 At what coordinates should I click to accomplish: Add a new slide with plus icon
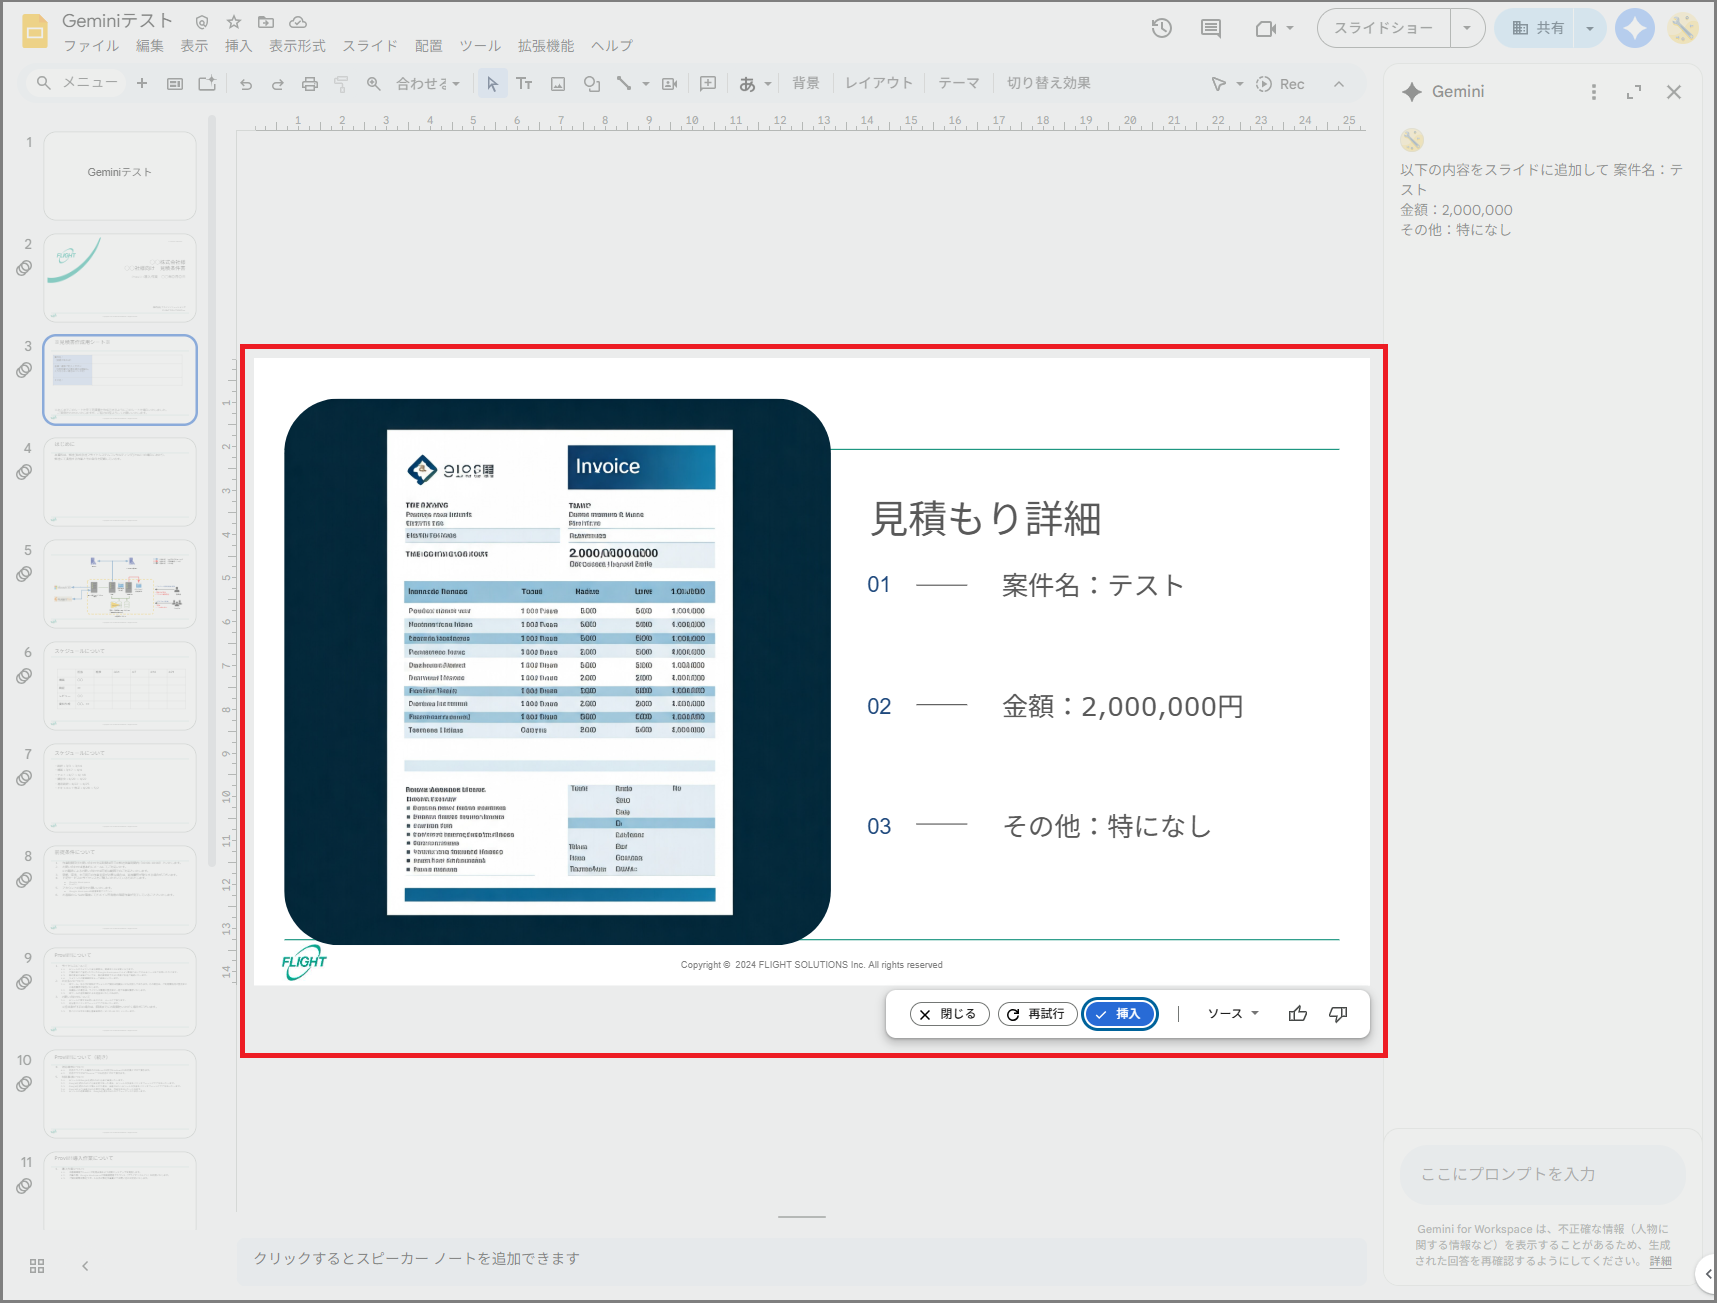[142, 84]
